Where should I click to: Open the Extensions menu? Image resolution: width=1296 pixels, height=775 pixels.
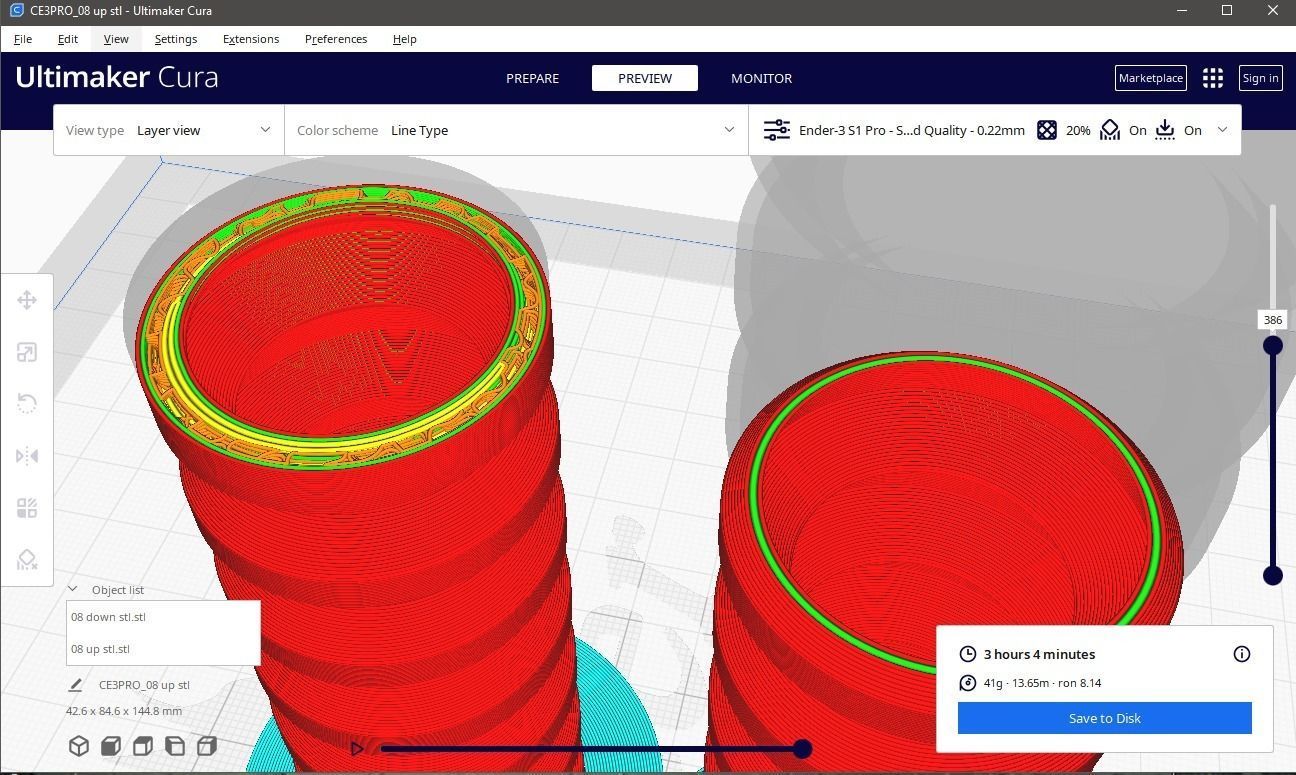coord(251,39)
